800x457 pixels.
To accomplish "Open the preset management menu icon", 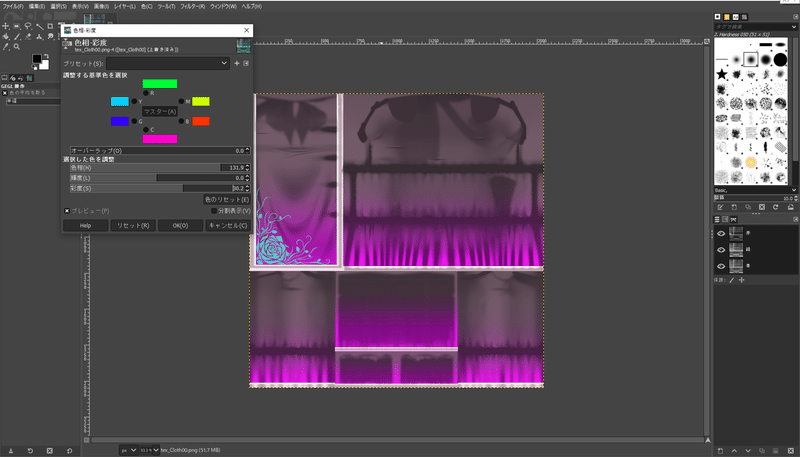I will (x=246, y=63).
